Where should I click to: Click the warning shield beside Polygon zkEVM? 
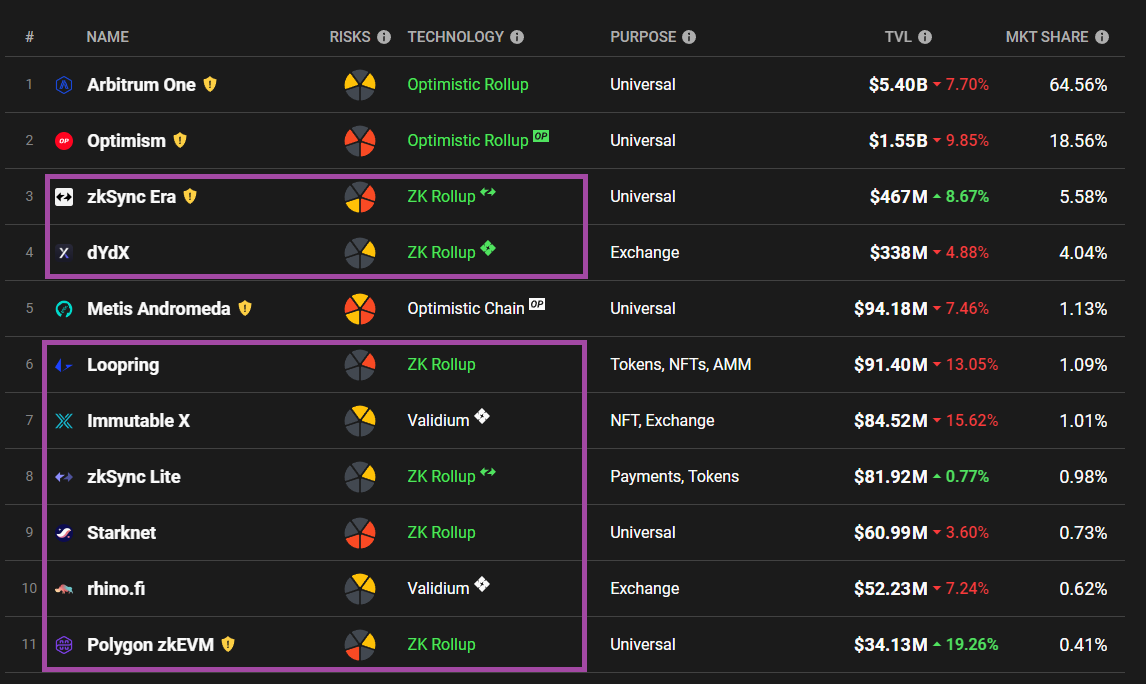point(228,644)
